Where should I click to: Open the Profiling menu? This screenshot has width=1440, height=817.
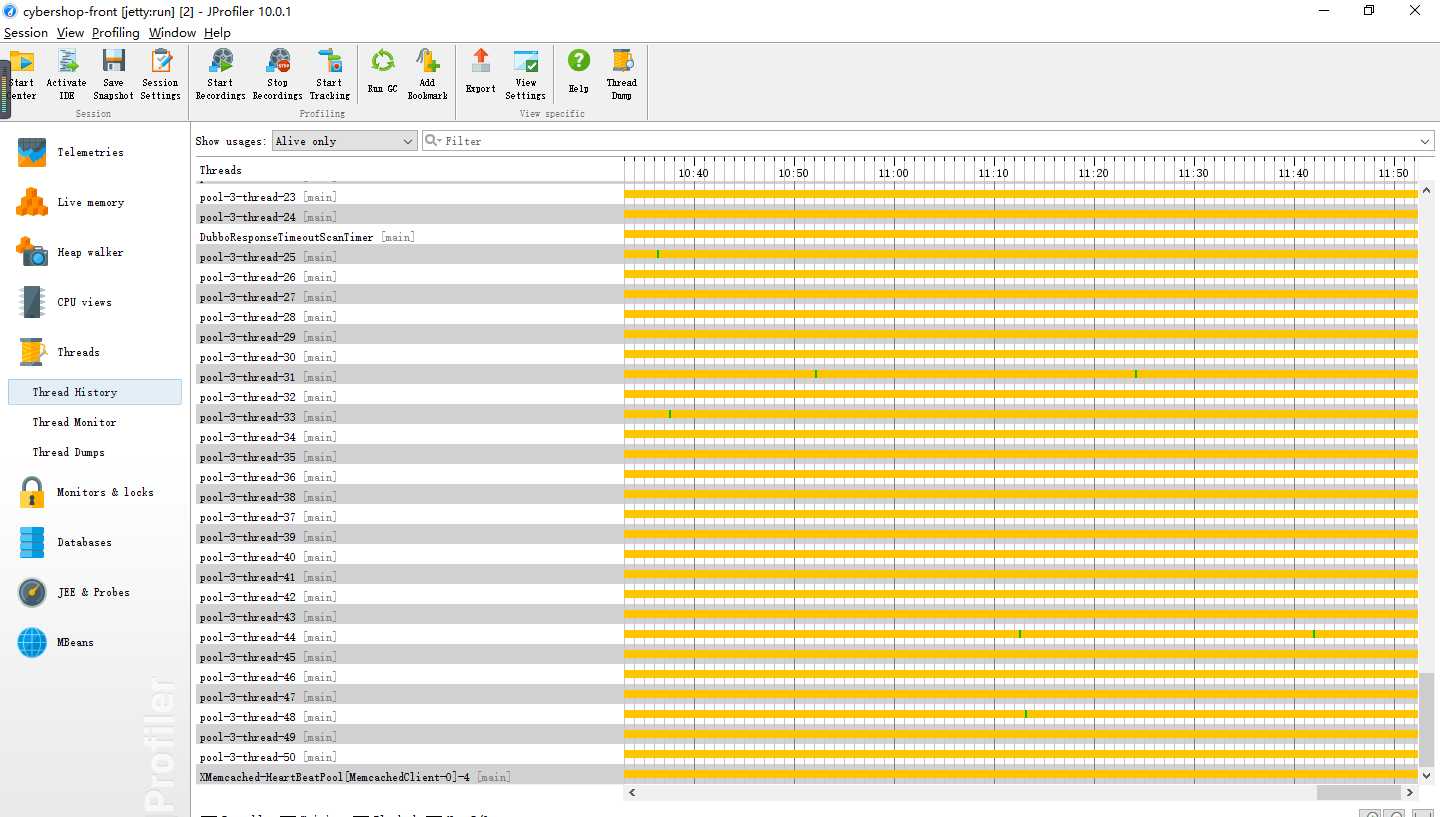116,33
